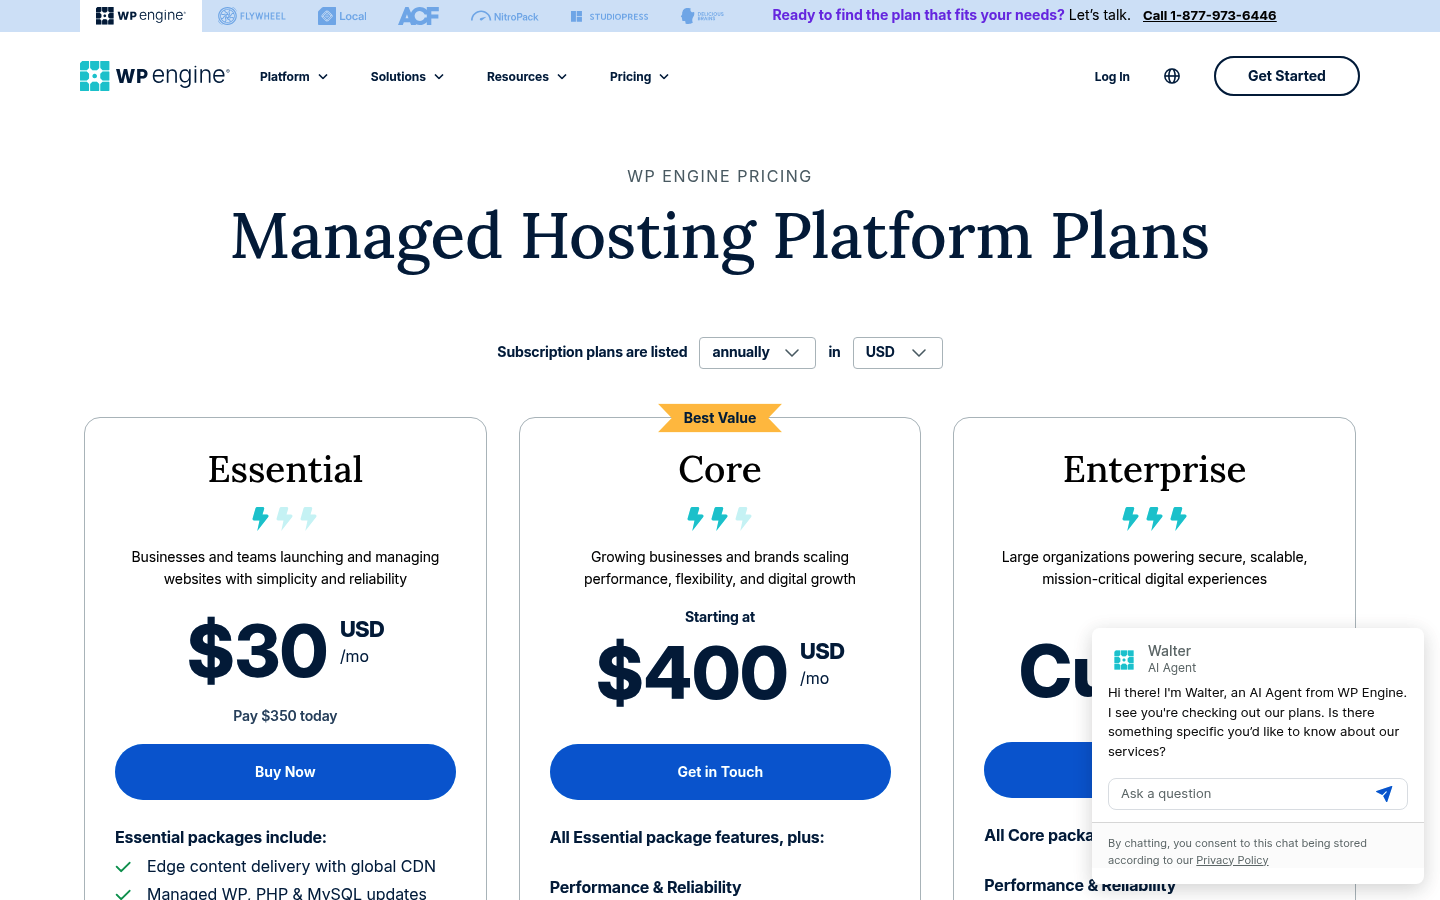Open the ACF brand logo tab
The height and width of the screenshot is (900, 1440).
[x=418, y=16]
